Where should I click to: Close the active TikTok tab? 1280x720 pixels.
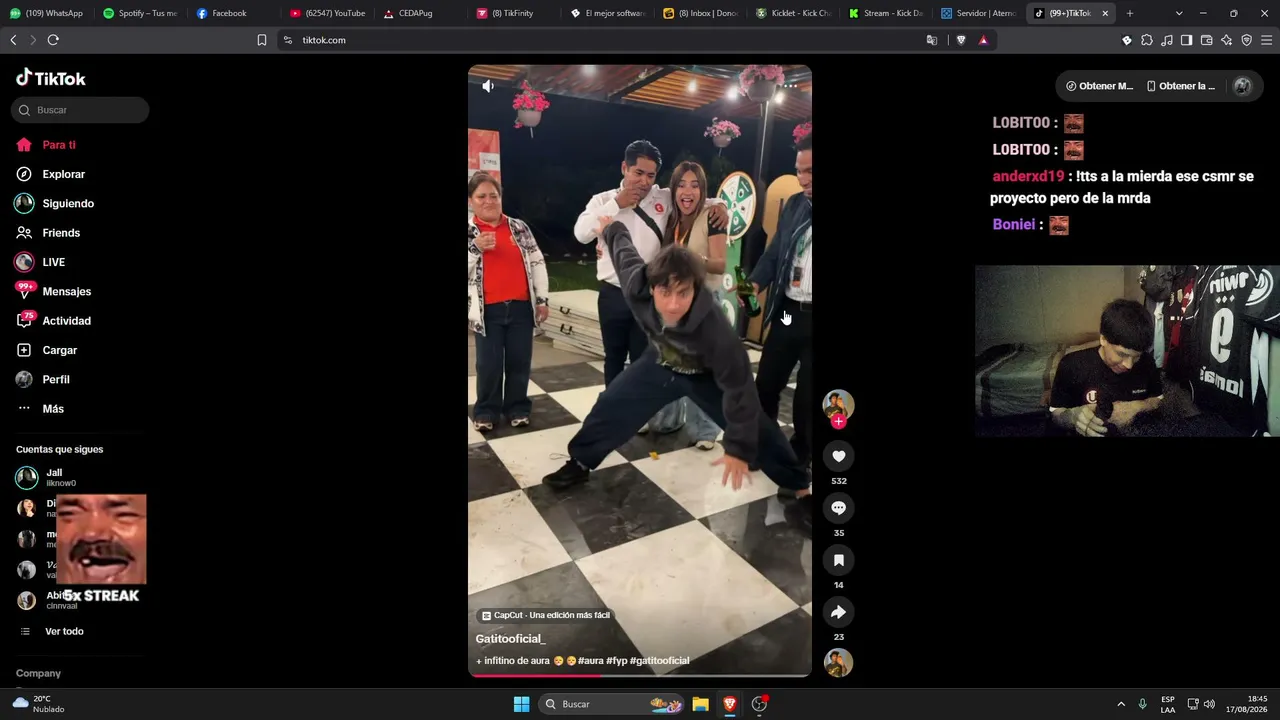tap(1105, 13)
